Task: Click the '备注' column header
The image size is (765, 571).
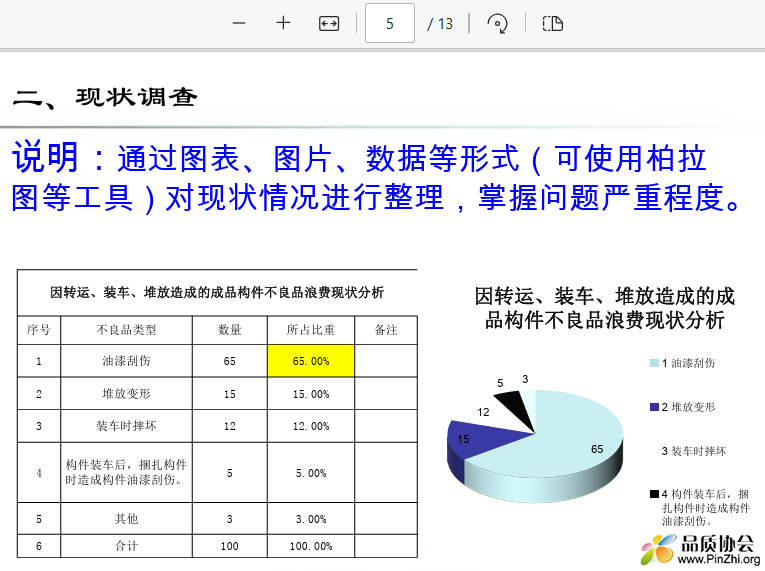Action: pos(386,330)
